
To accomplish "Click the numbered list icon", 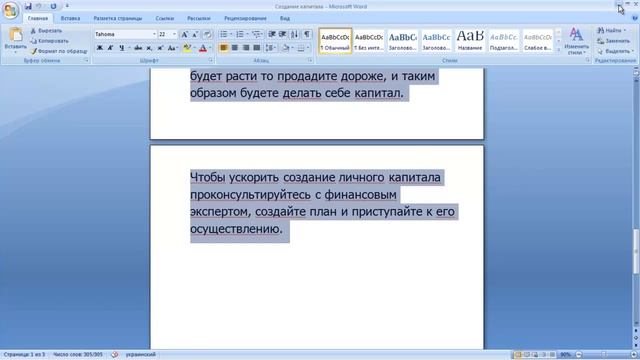I will [x=240, y=34].
